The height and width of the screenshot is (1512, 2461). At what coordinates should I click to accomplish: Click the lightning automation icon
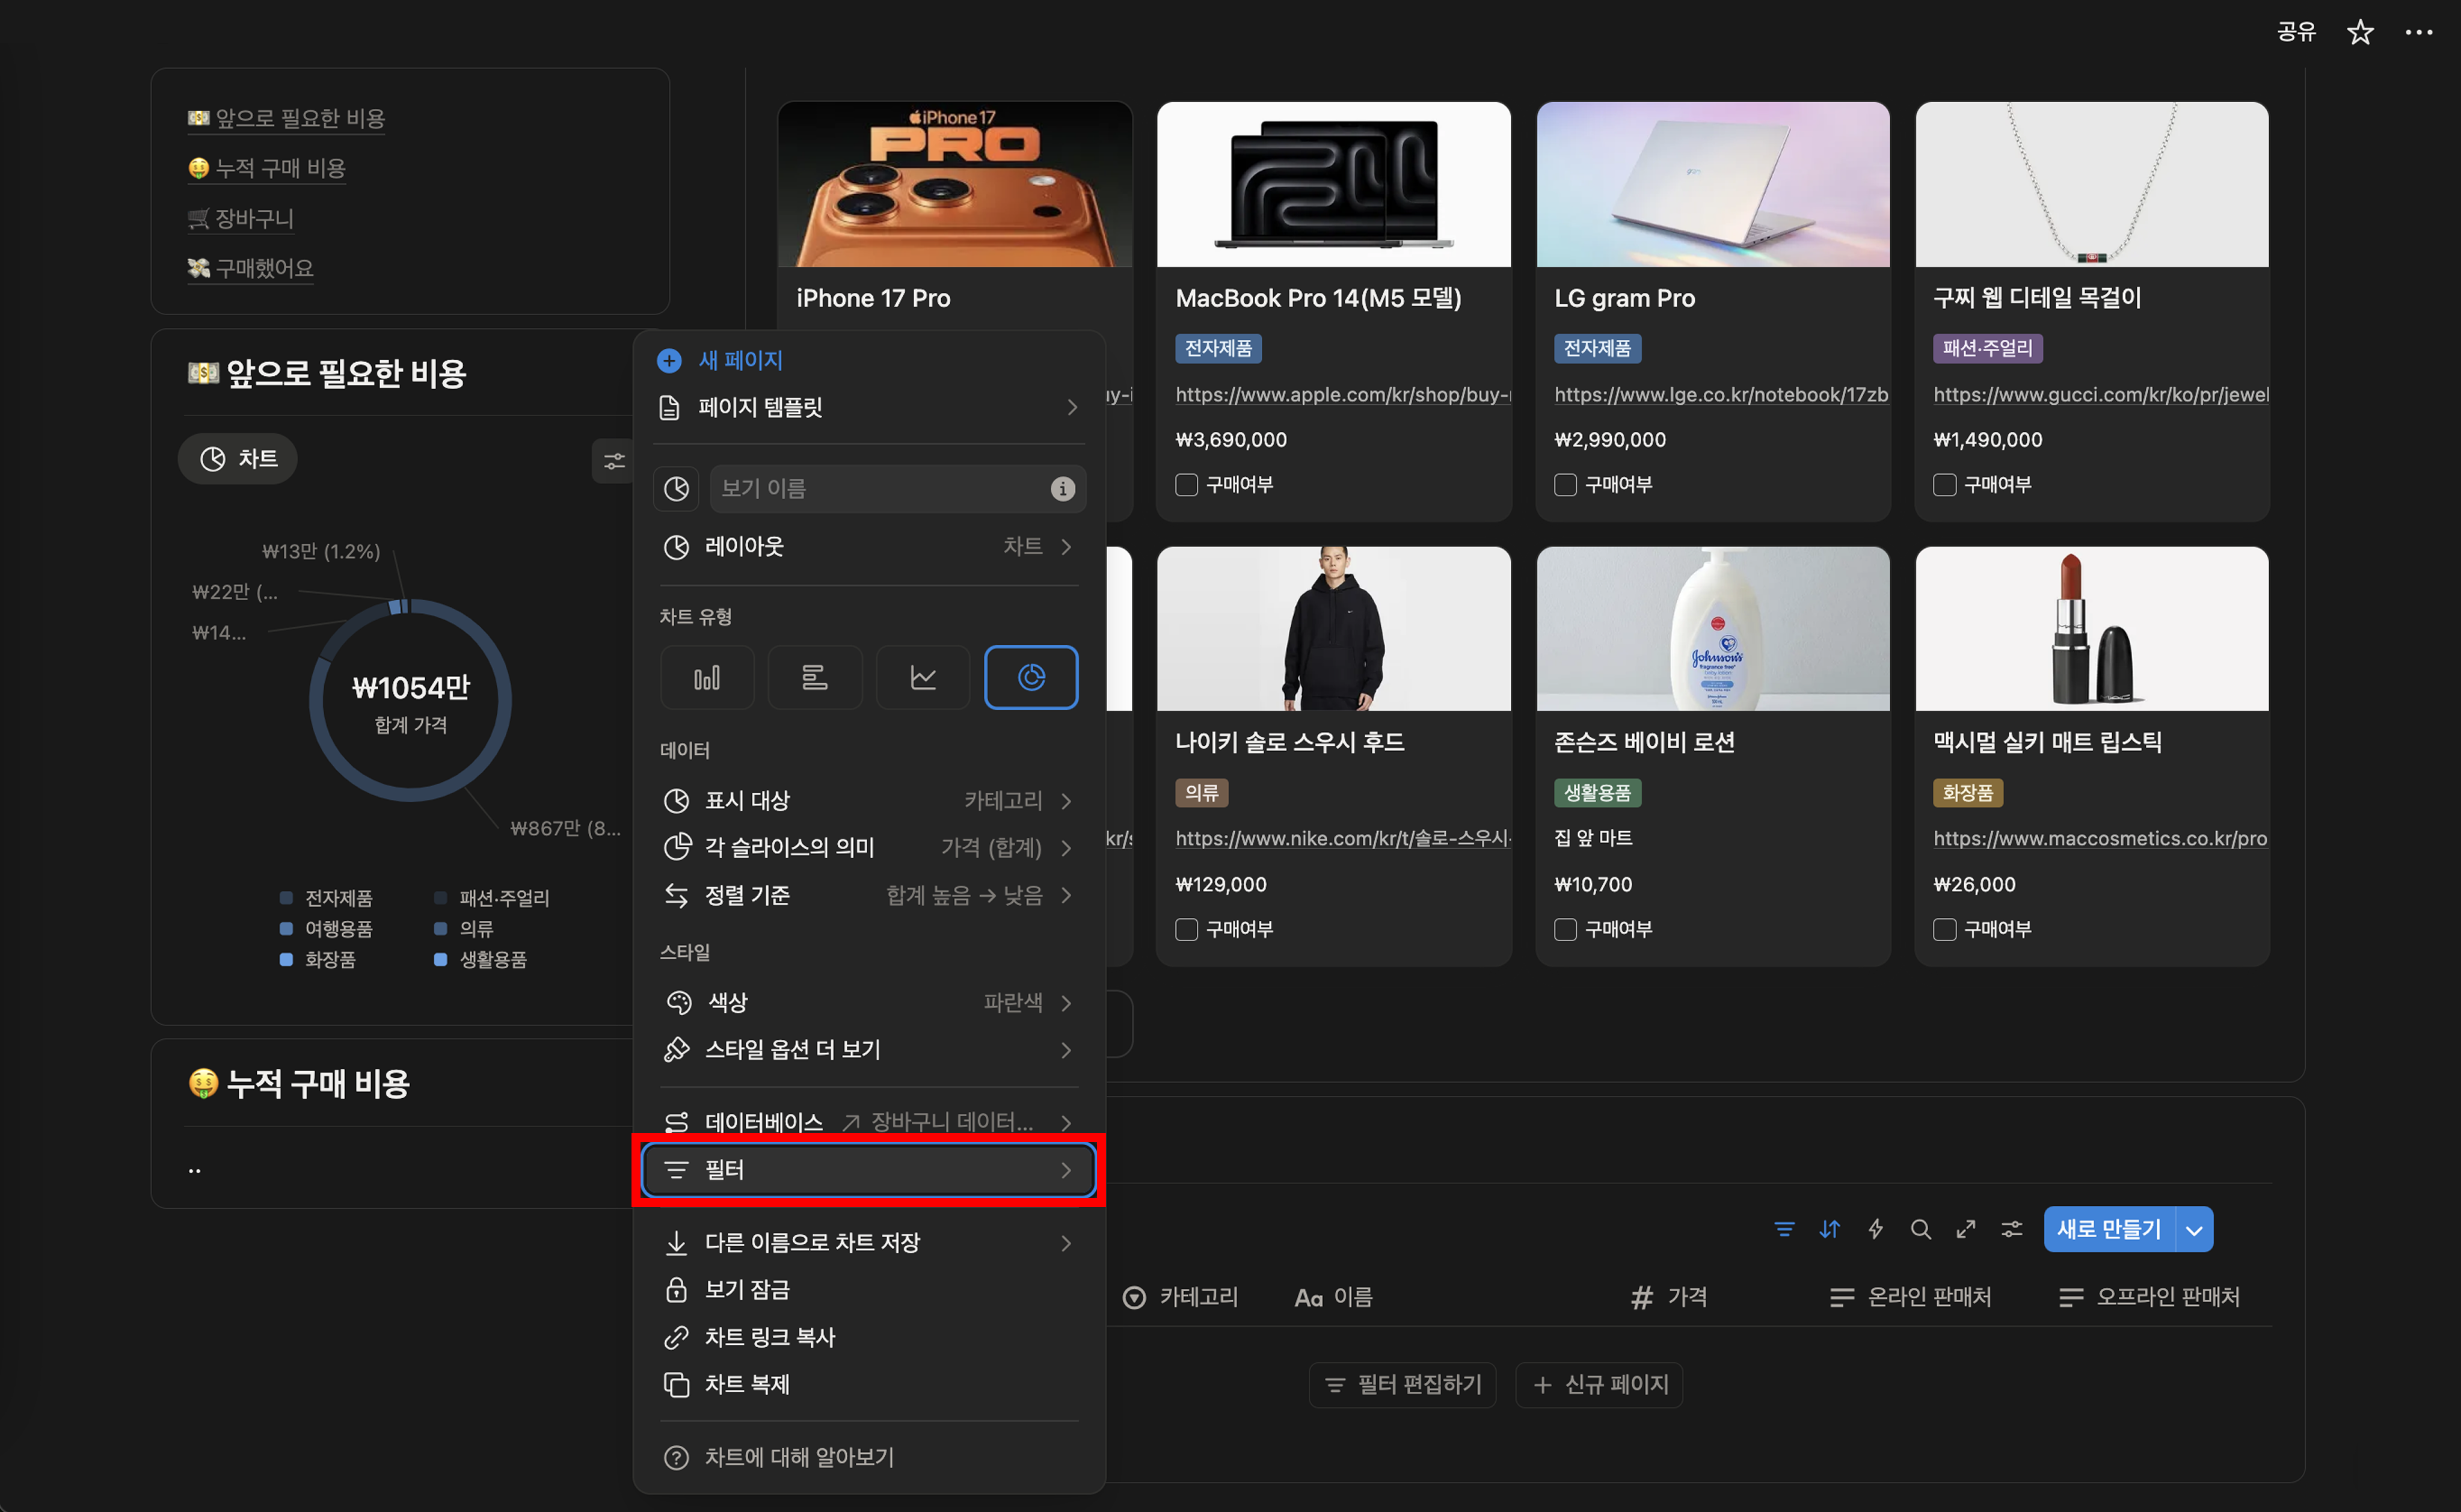(x=1875, y=1229)
